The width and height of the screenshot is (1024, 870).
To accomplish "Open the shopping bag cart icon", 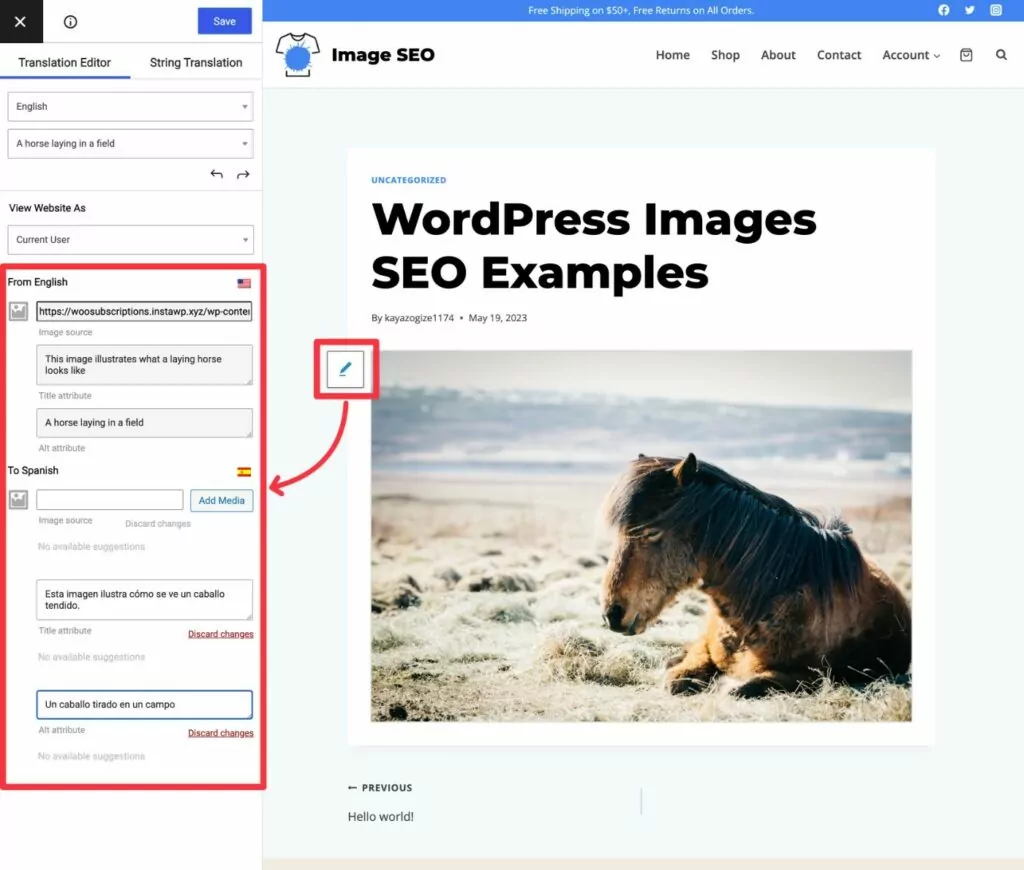I will (x=966, y=55).
